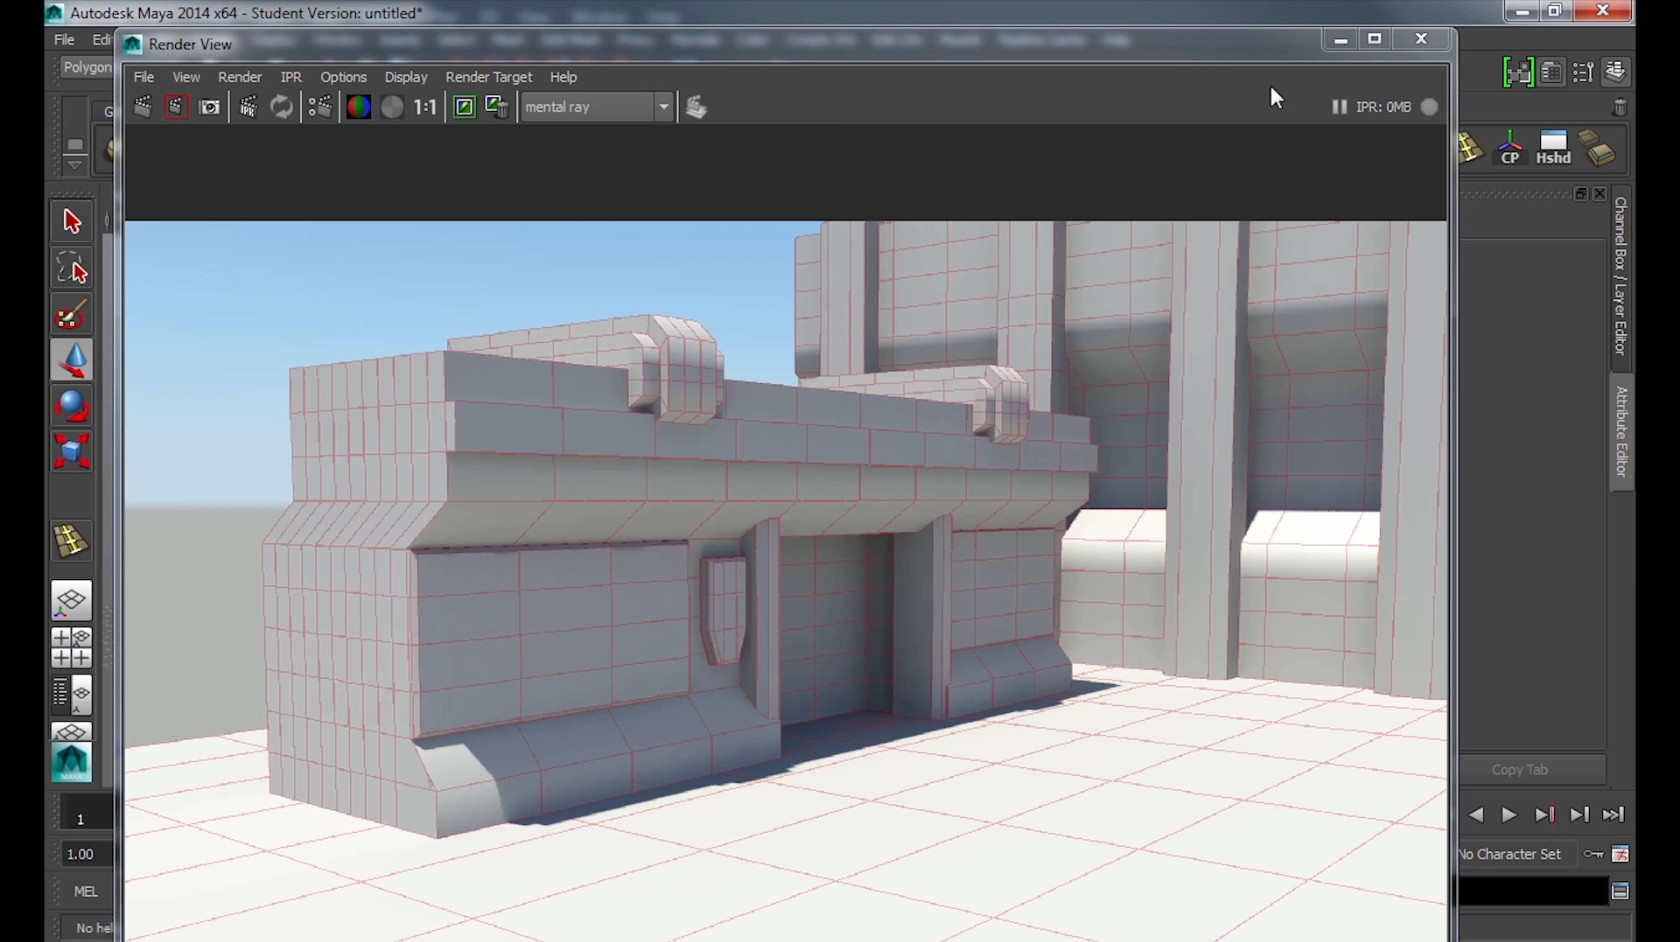Select the Rotate tool in the toolbox

[71, 407]
